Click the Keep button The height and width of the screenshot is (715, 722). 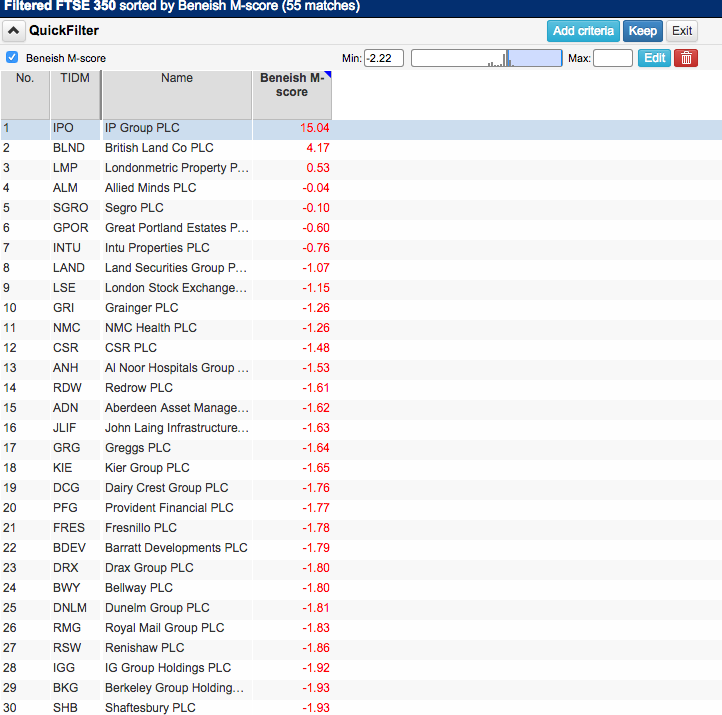click(642, 31)
